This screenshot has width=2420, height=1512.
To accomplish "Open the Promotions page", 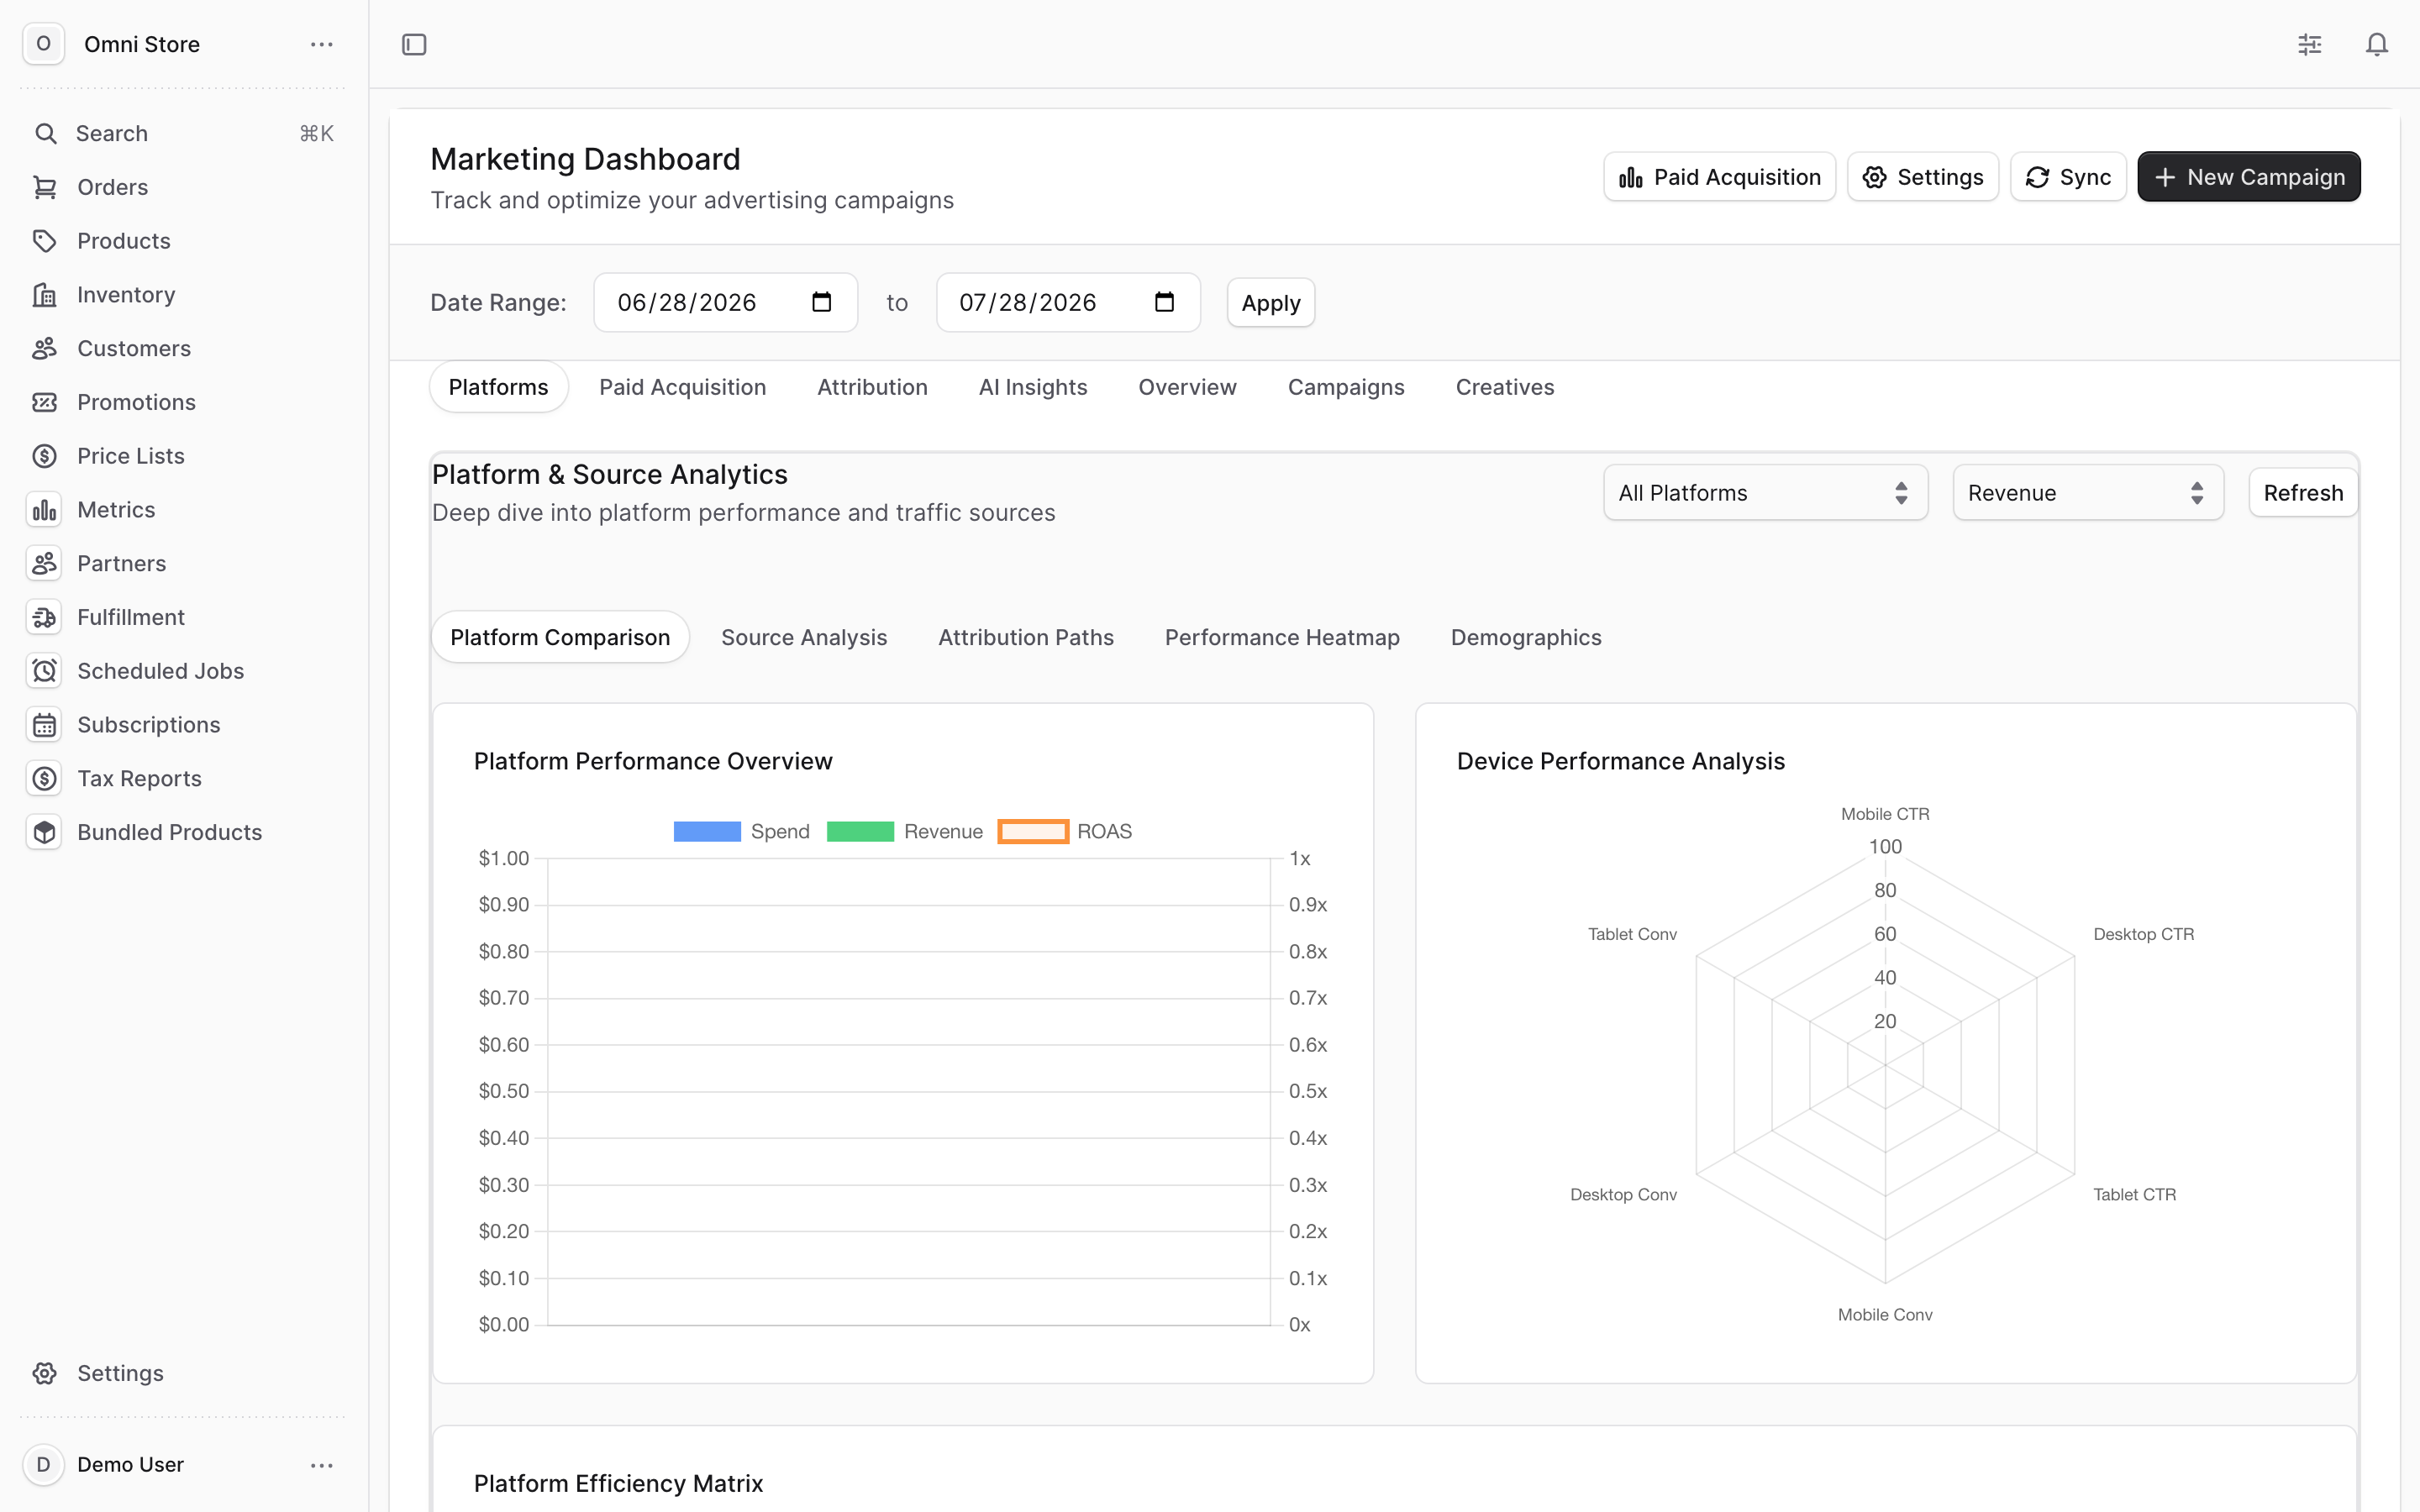I will coord(137,402).
